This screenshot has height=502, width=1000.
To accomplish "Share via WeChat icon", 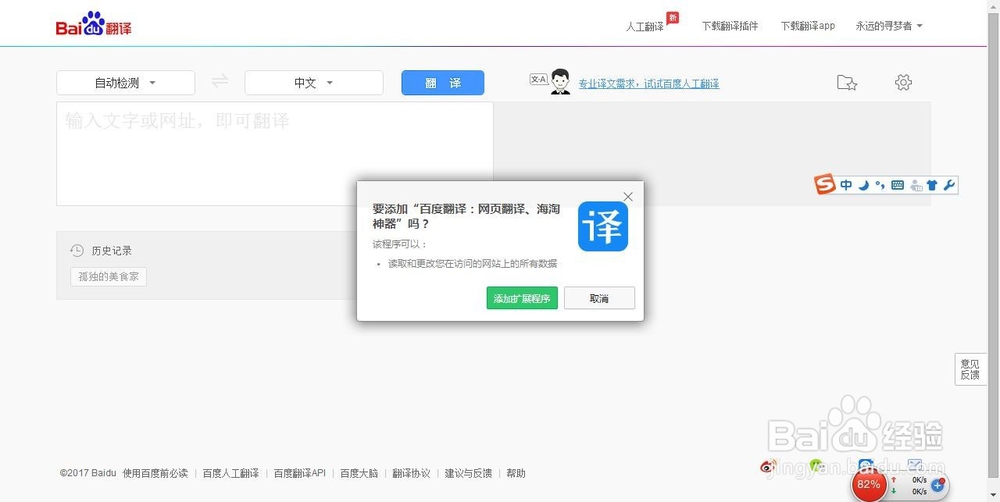I will [x=817, y=464].
